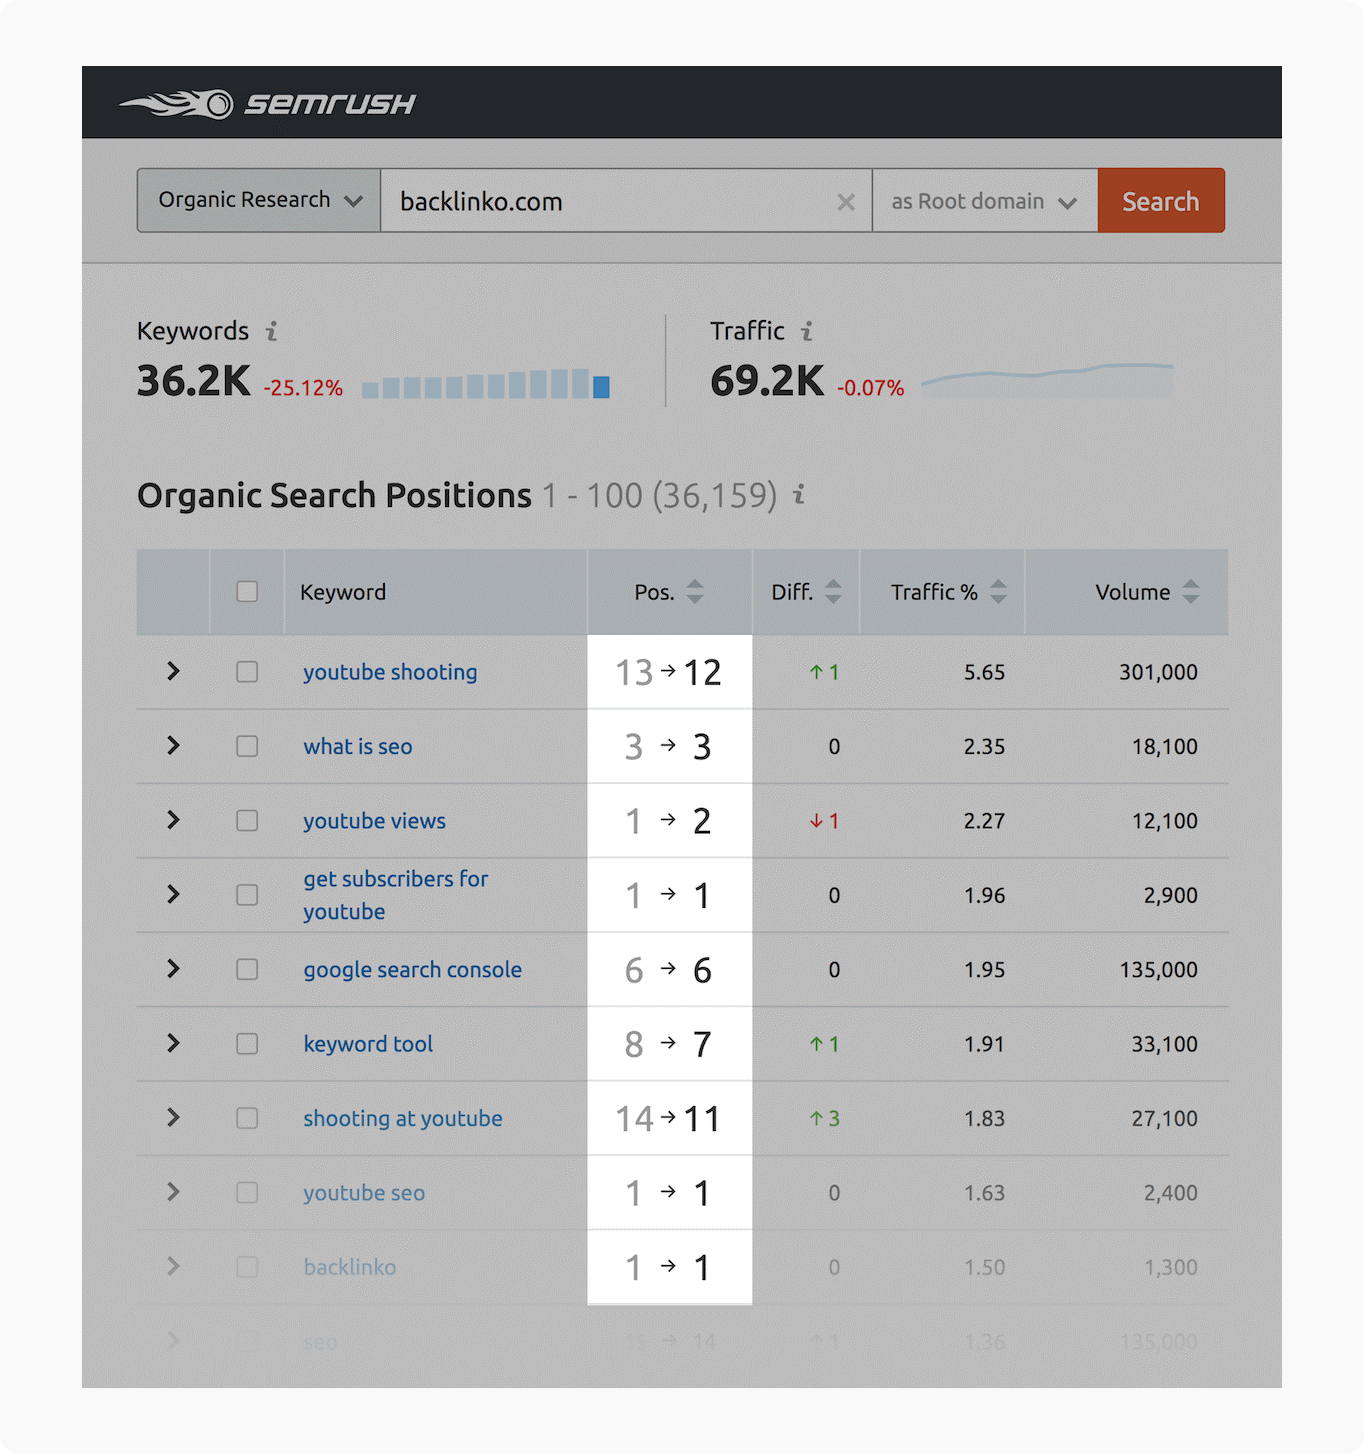The width and height of the screenshot is (1364, 1454).
Task: Sort by the Pos. column arrows
Action: click(695, 591)
